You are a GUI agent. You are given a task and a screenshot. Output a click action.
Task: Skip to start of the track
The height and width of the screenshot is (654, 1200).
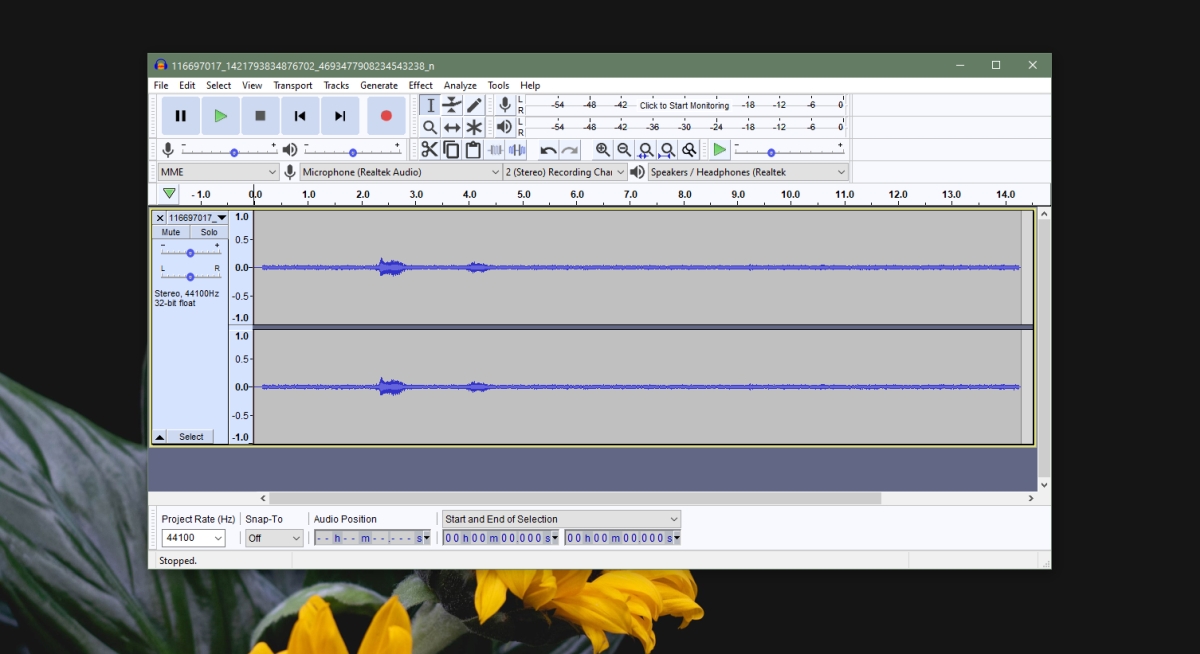pos(300,116)
